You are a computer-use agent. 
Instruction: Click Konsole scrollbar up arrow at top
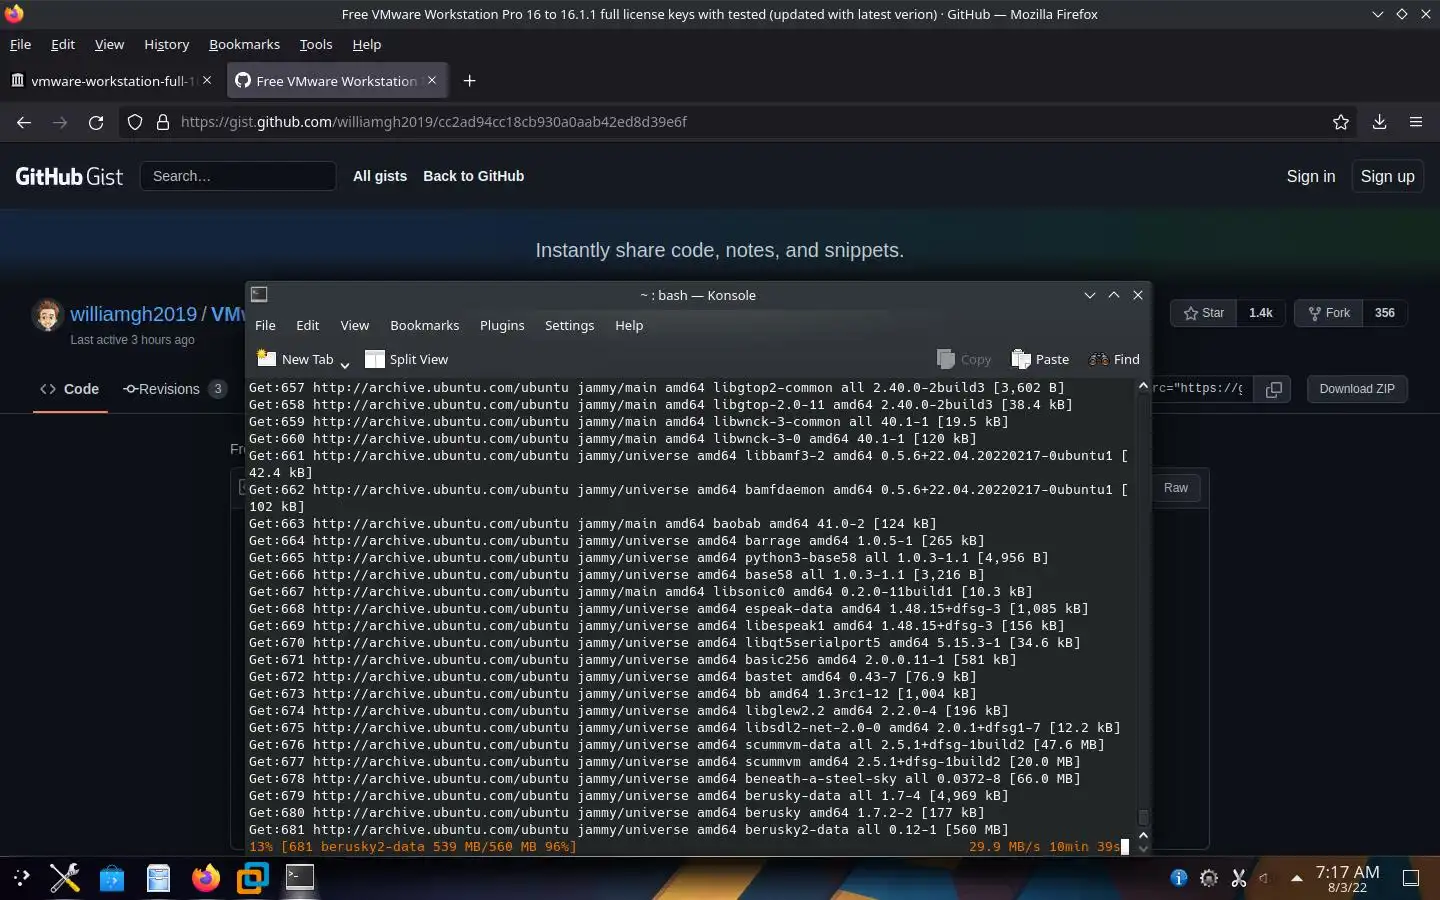pos(1143,386)
